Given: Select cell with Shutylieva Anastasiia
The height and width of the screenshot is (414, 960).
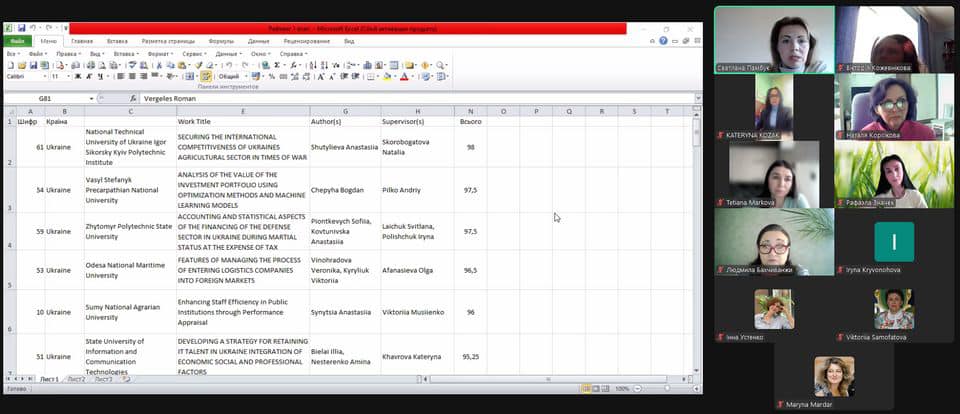Looking at the screenshot, I should [x=345, y=147].
